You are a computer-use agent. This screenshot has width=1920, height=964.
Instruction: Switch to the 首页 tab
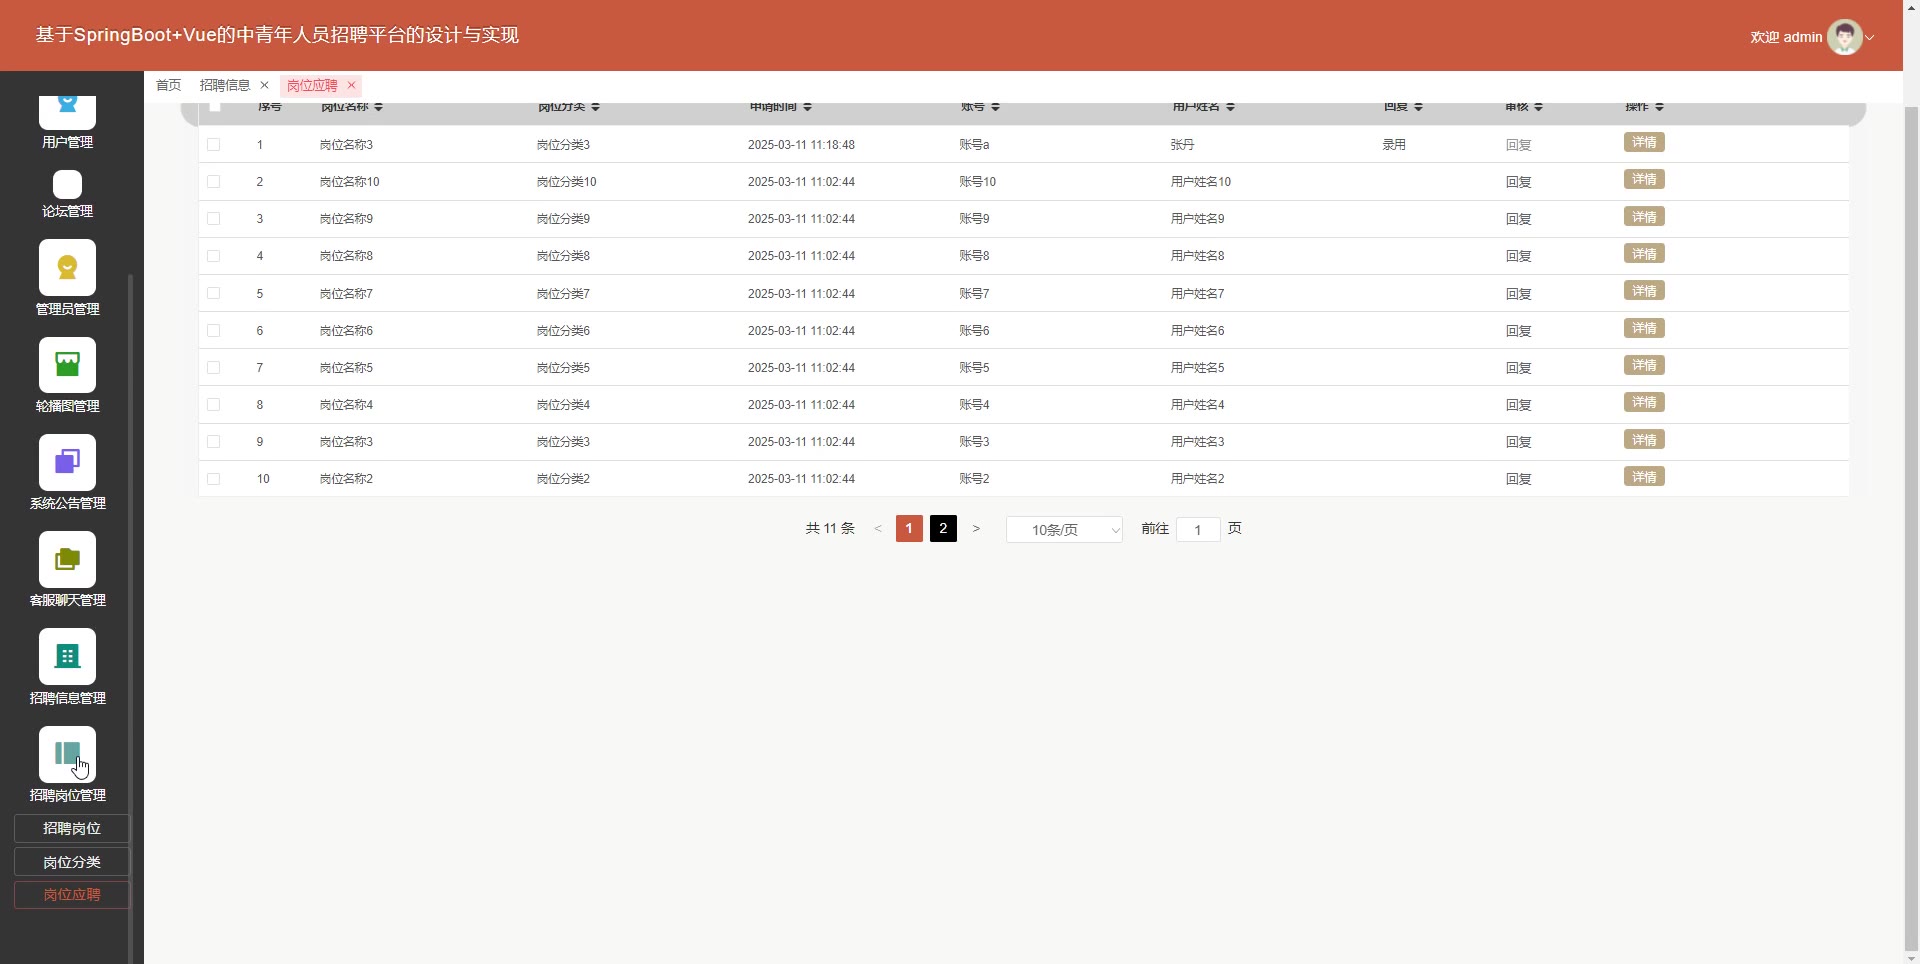coord(168,85)
